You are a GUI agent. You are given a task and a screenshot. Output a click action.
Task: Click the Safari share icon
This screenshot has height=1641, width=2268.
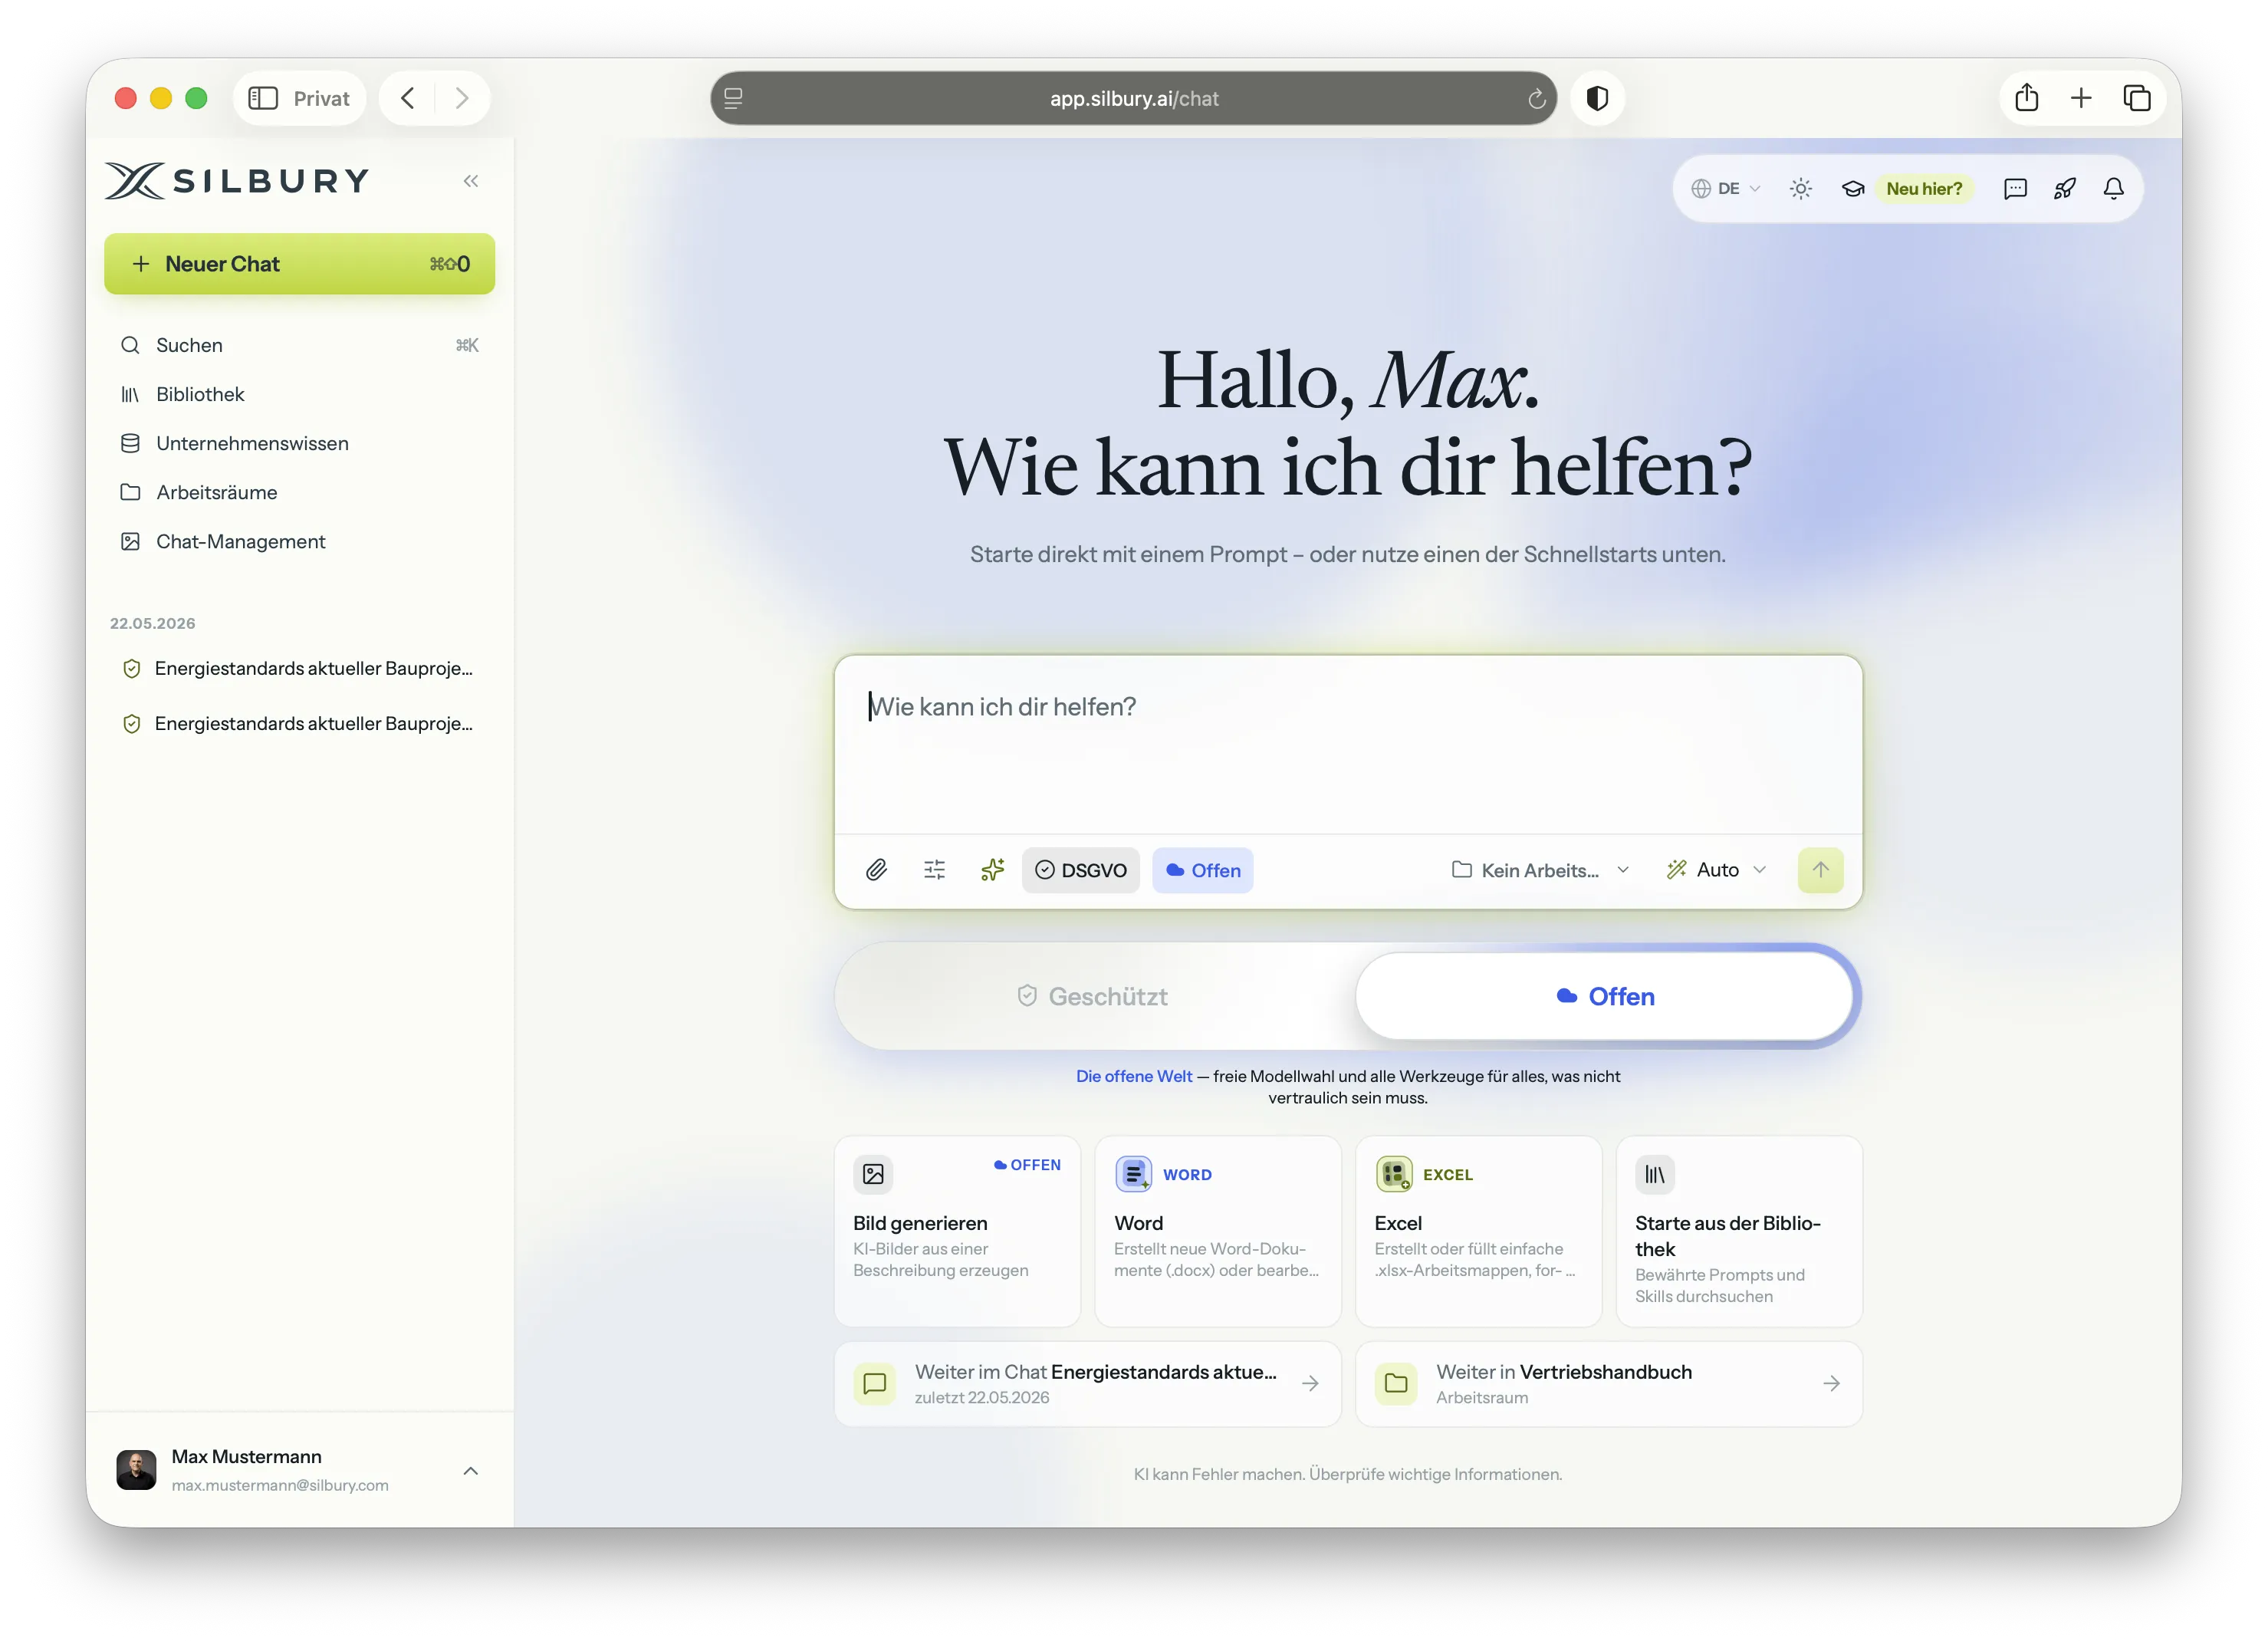click(x=2027, y=98)
